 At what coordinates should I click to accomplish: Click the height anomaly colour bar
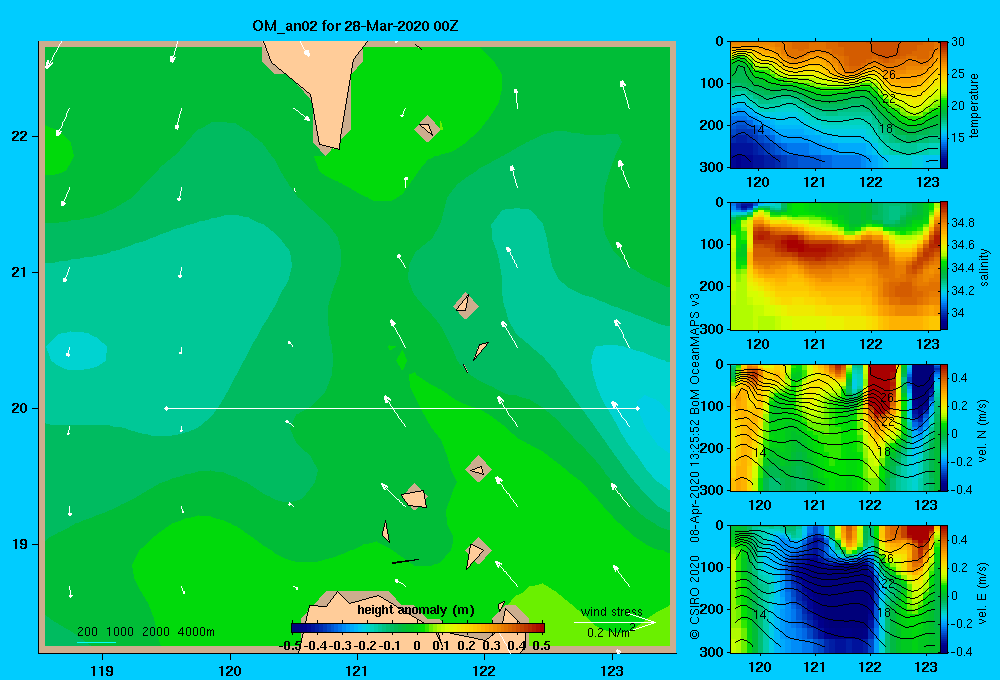pyautogui.click(x=418, y=628)
